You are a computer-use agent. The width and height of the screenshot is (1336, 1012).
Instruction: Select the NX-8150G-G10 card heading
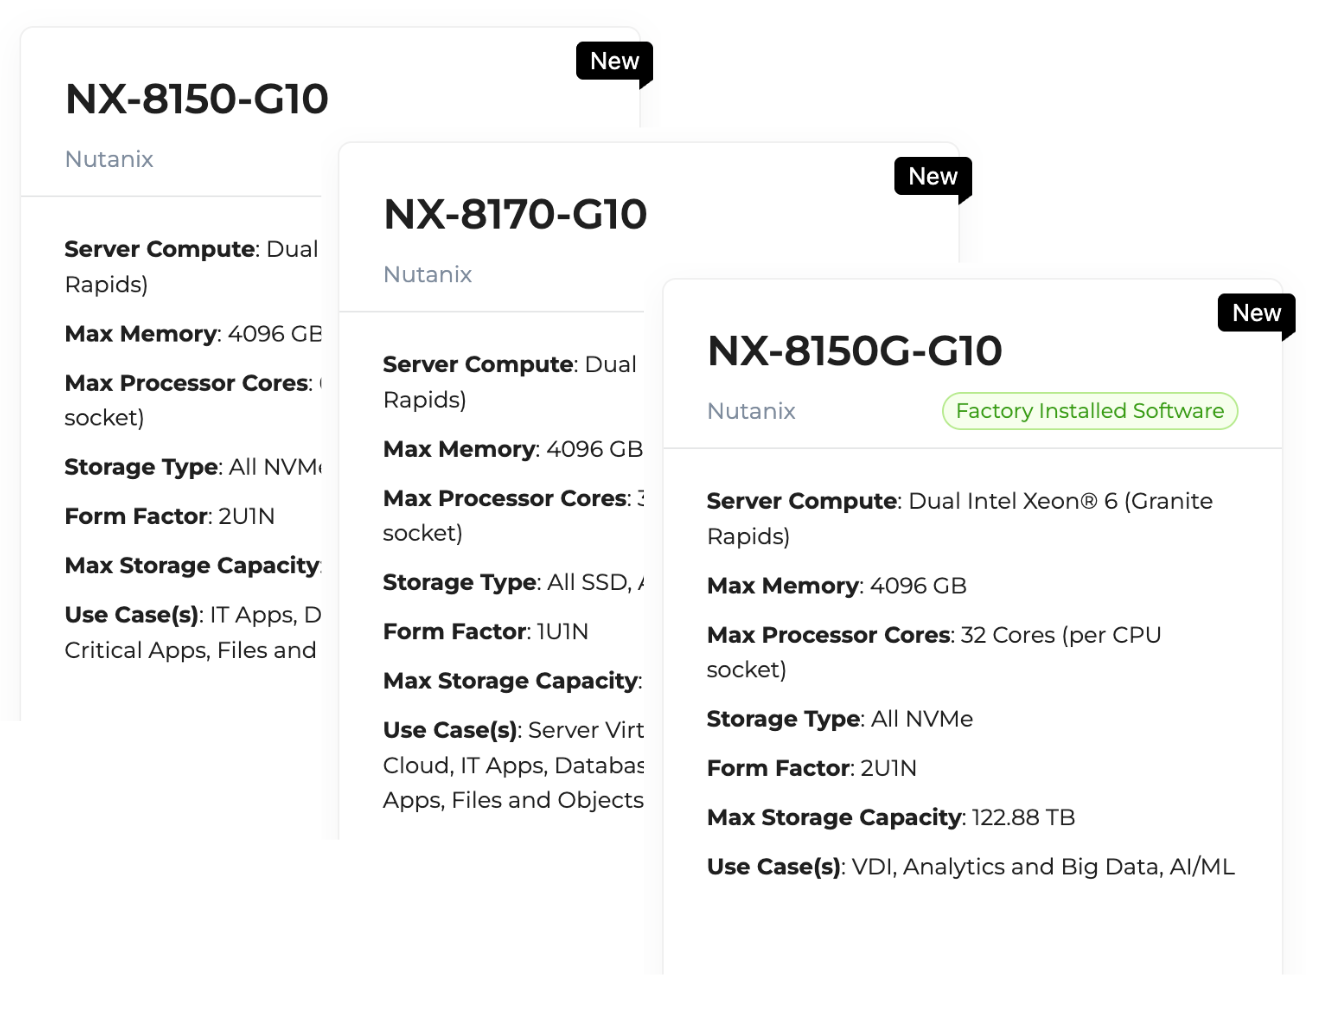pyautogui.click(x=854, y=351)
